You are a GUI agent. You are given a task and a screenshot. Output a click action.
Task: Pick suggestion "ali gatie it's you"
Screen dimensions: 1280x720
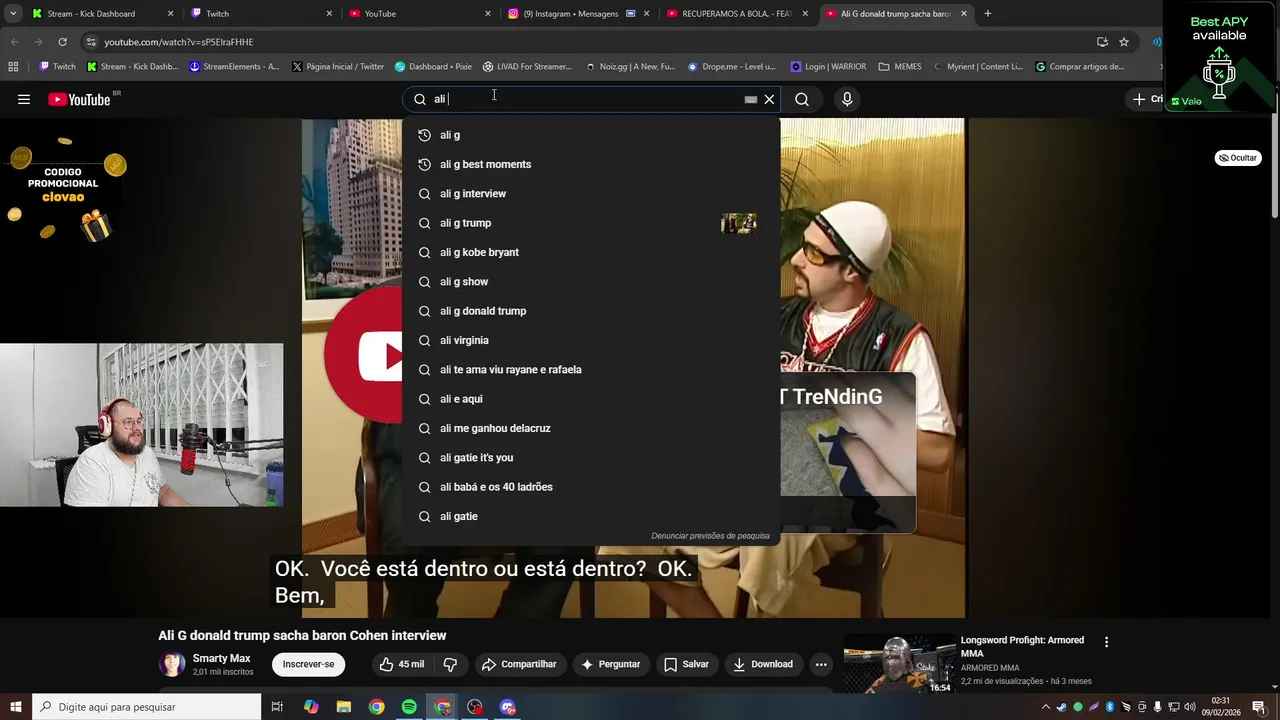click(x=591, y=458)
